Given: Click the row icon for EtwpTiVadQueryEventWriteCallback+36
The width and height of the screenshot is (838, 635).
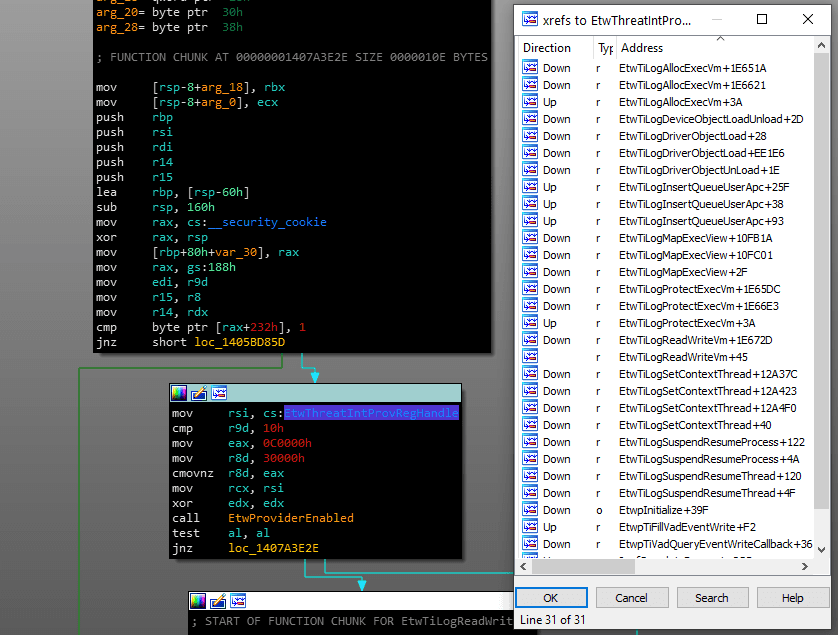Looking at the screenshot, I should click(530, 544).
